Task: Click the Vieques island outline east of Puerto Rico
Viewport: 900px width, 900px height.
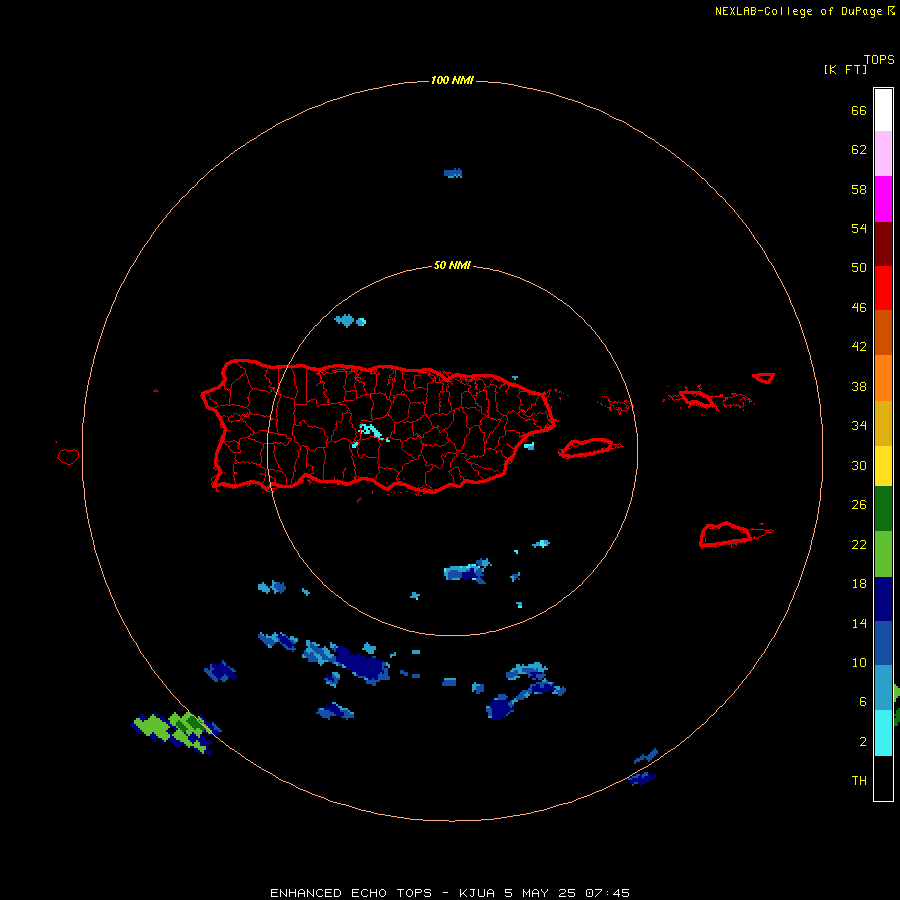Action: coord(589,448)
